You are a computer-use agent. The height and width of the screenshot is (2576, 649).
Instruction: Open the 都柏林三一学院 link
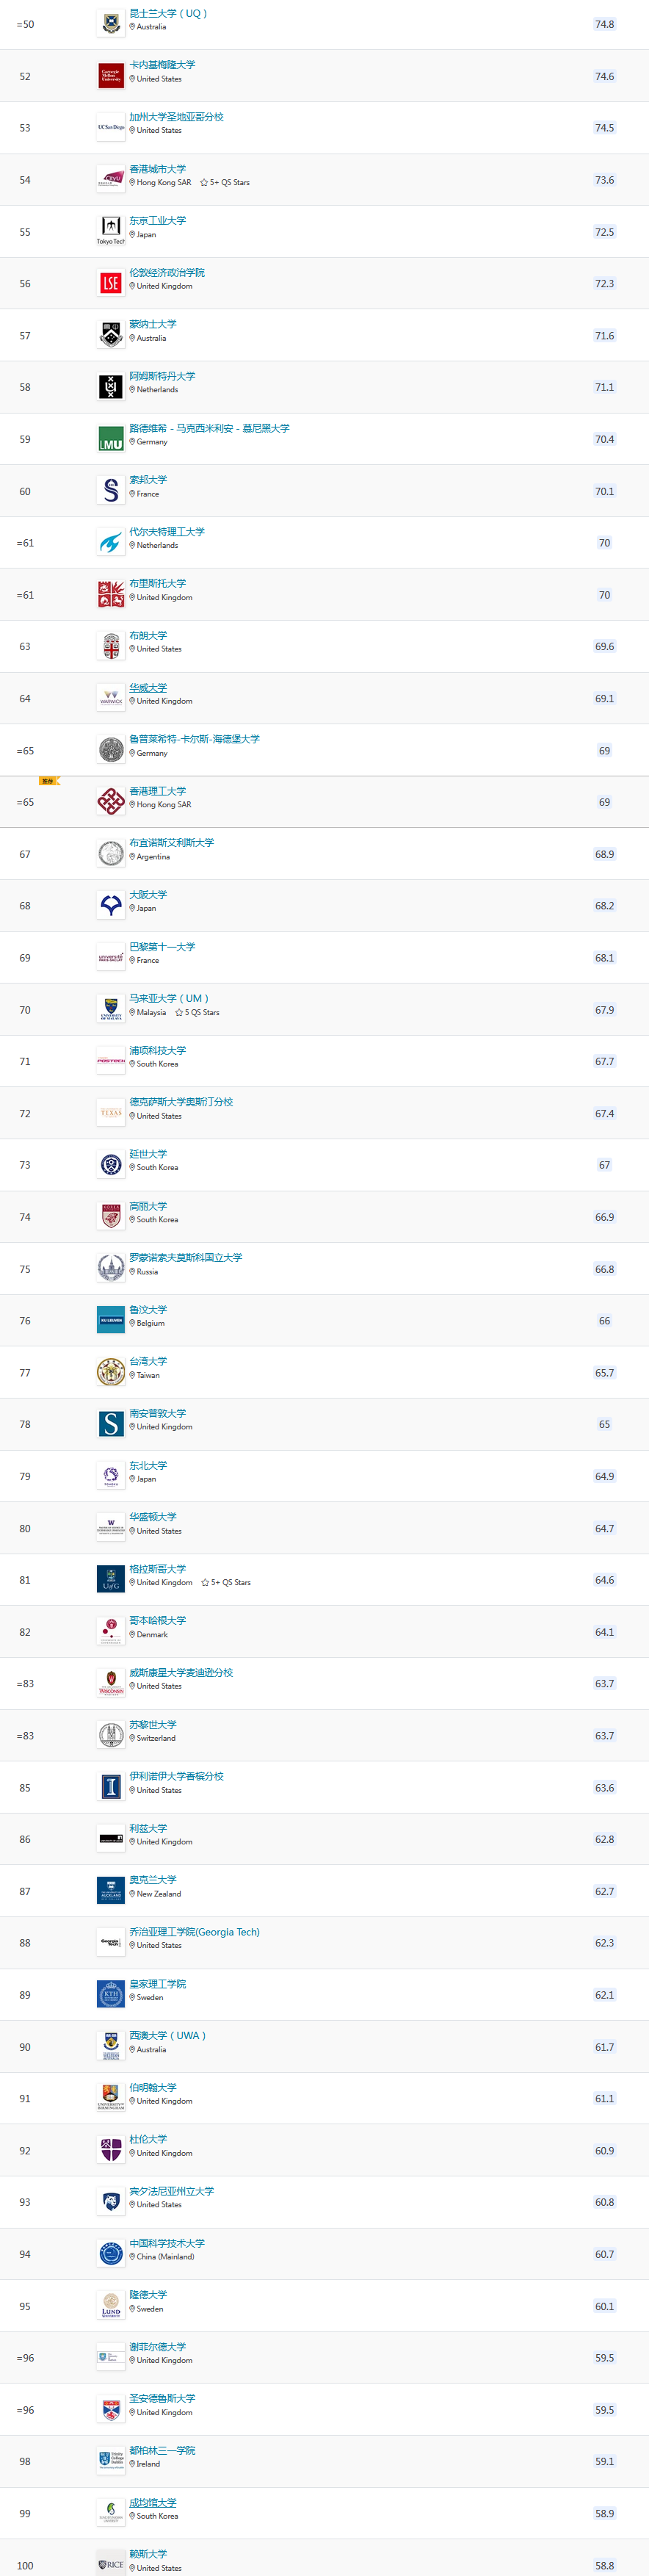point(162,2450)
